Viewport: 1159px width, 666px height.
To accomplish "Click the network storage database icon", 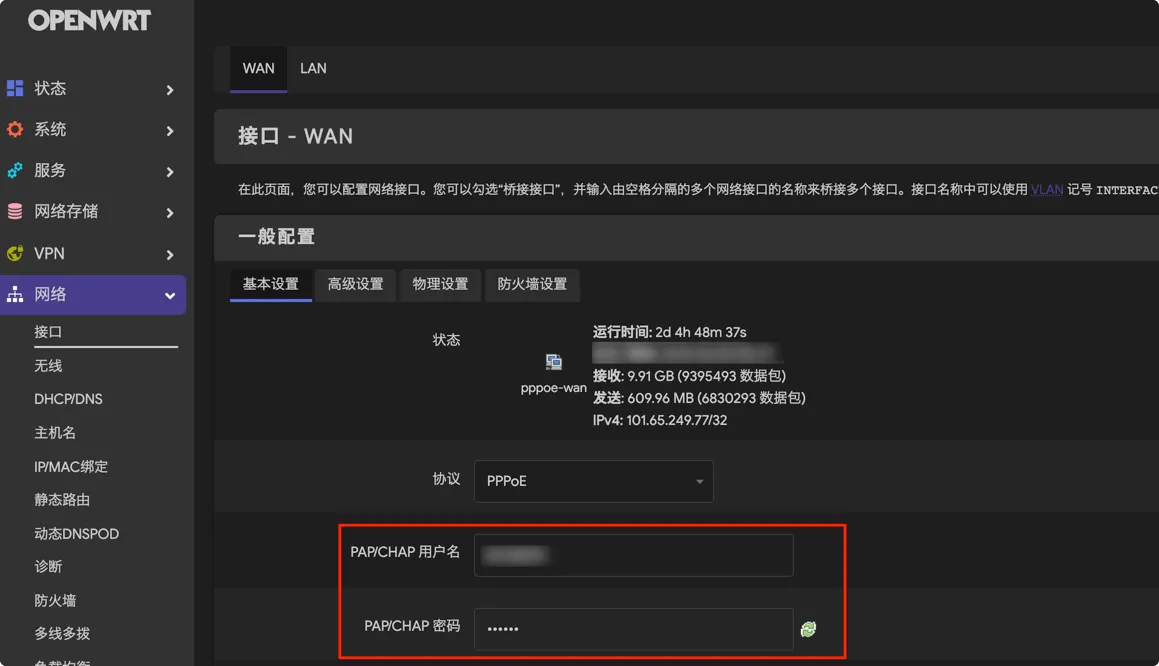I will pos(15,211).
